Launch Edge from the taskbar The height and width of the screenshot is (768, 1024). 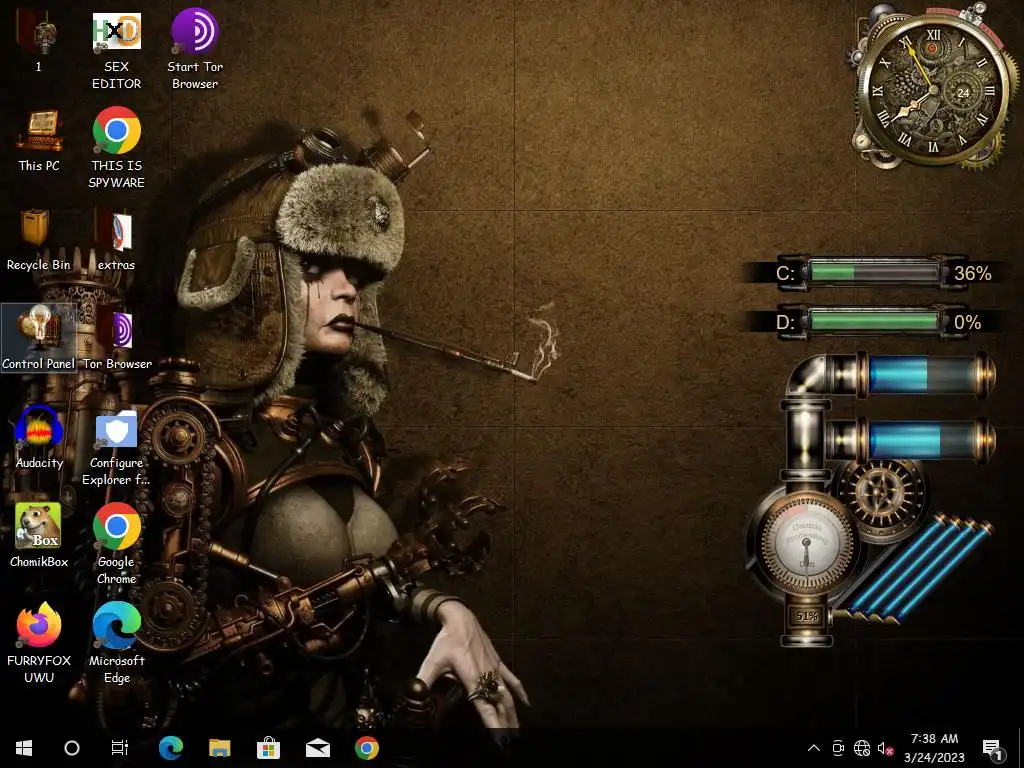pyautogui.click(x=170, y=748)
